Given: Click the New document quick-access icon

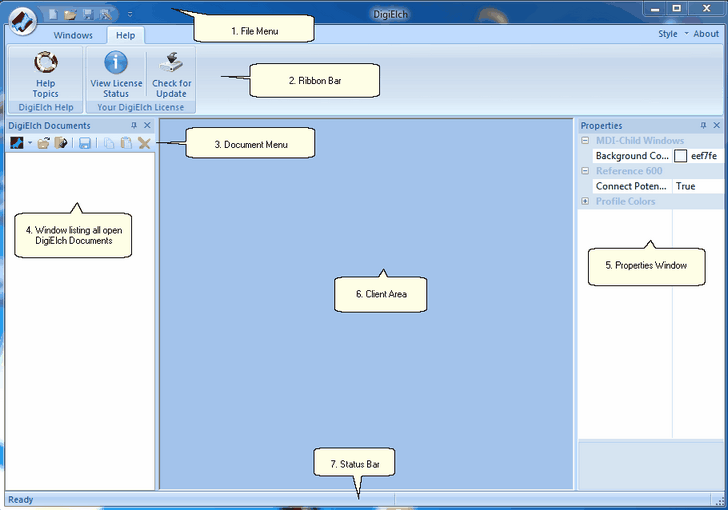Looking at the screenshot, I should click(53, 14).
